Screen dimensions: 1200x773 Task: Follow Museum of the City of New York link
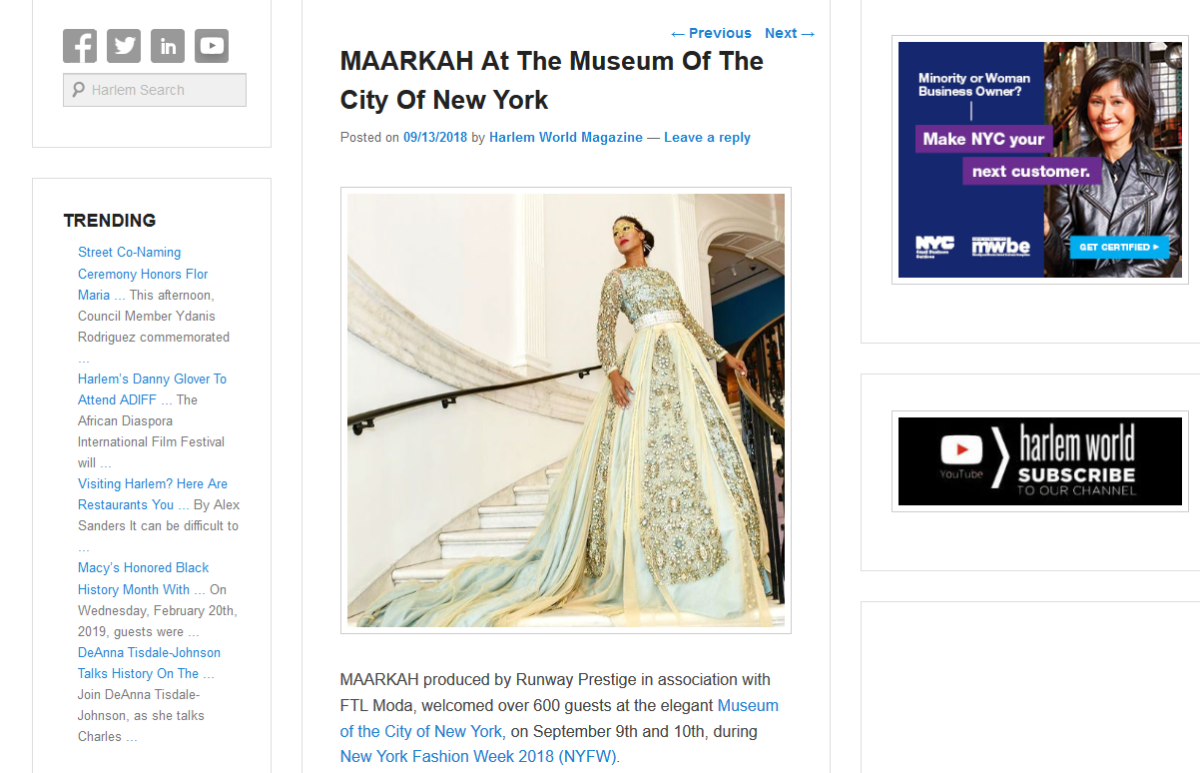pos(559,718)
